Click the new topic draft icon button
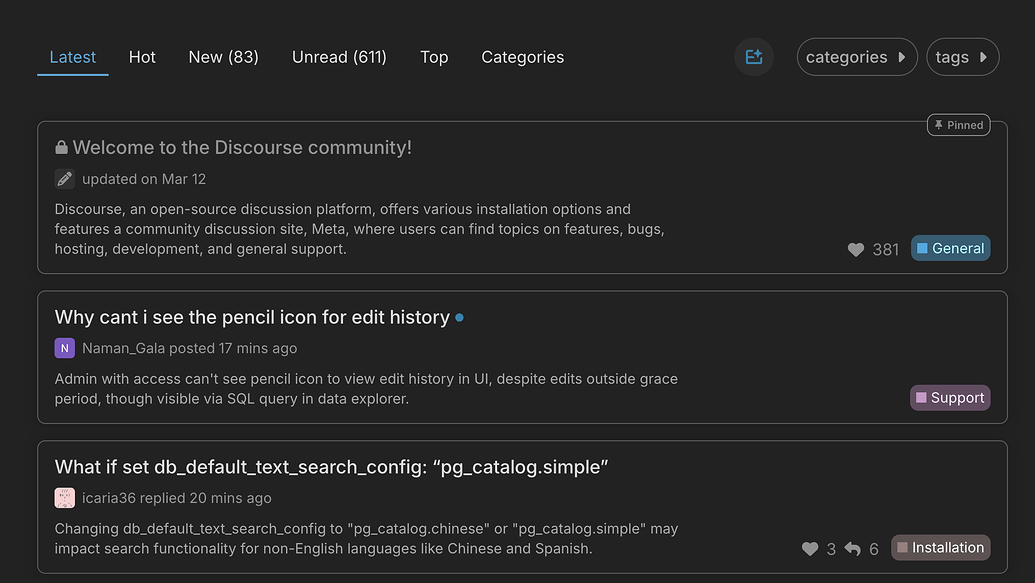The width and height of the screenshot is (1035, 583). 754,57
